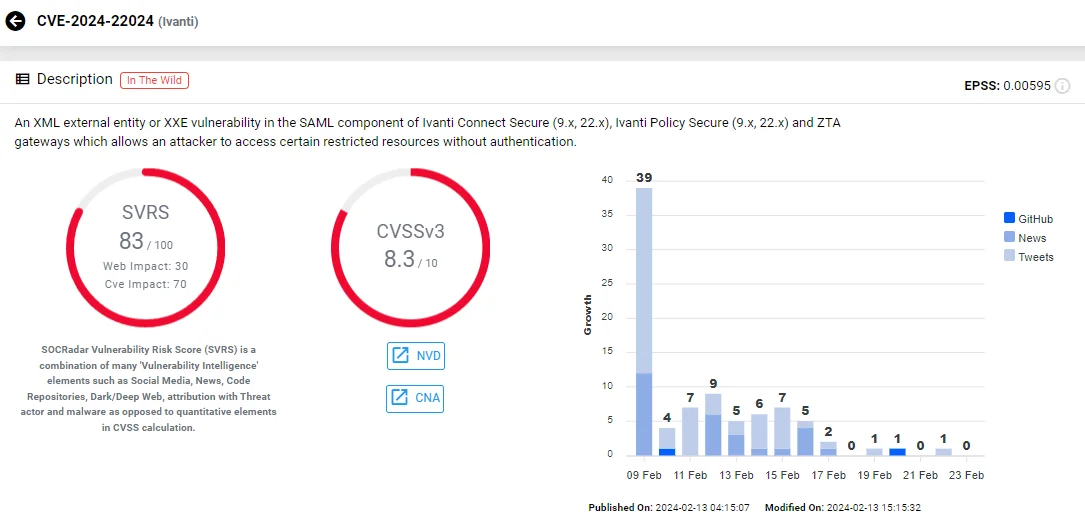1085x522 pixels.
Task: Click the EPSS info icon
Action: [x=1062, y=87]
